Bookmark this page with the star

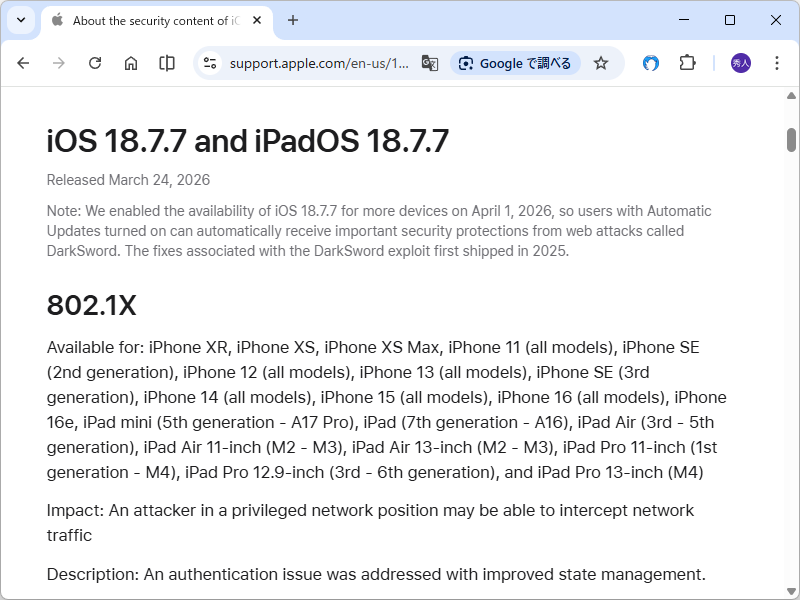pos(601,63)
